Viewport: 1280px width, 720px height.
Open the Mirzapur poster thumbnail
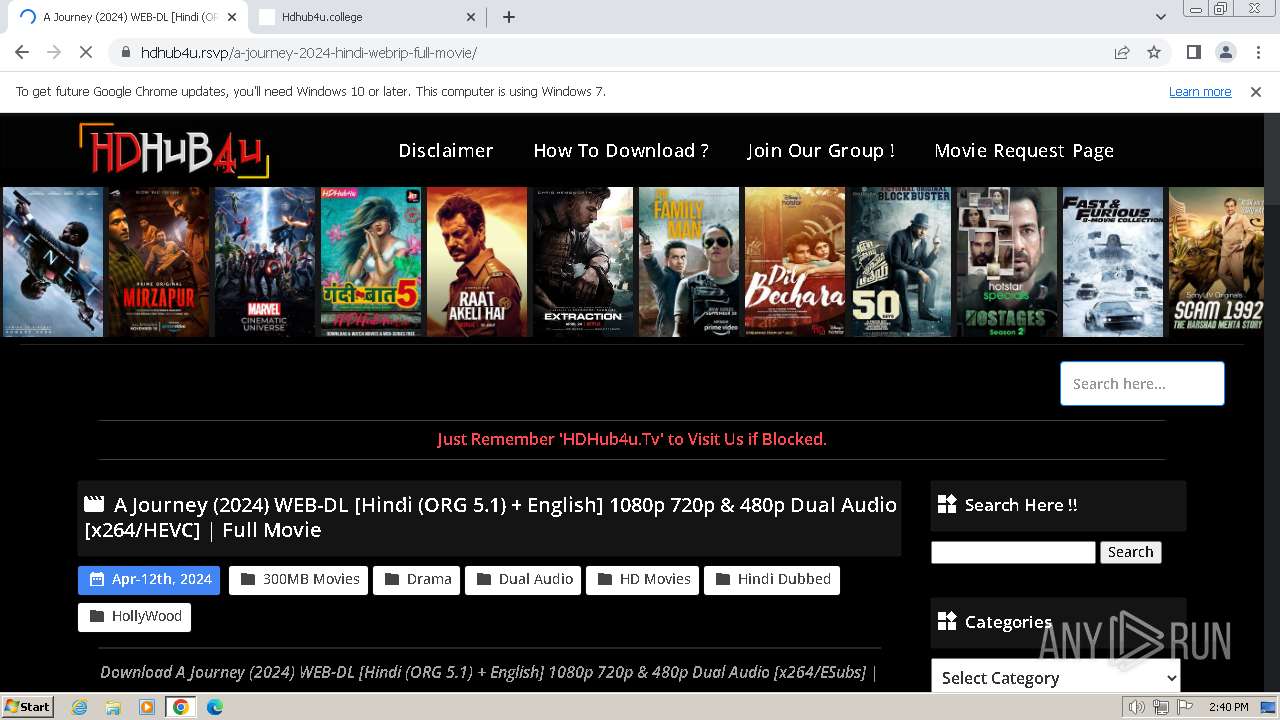coord(159,262)
